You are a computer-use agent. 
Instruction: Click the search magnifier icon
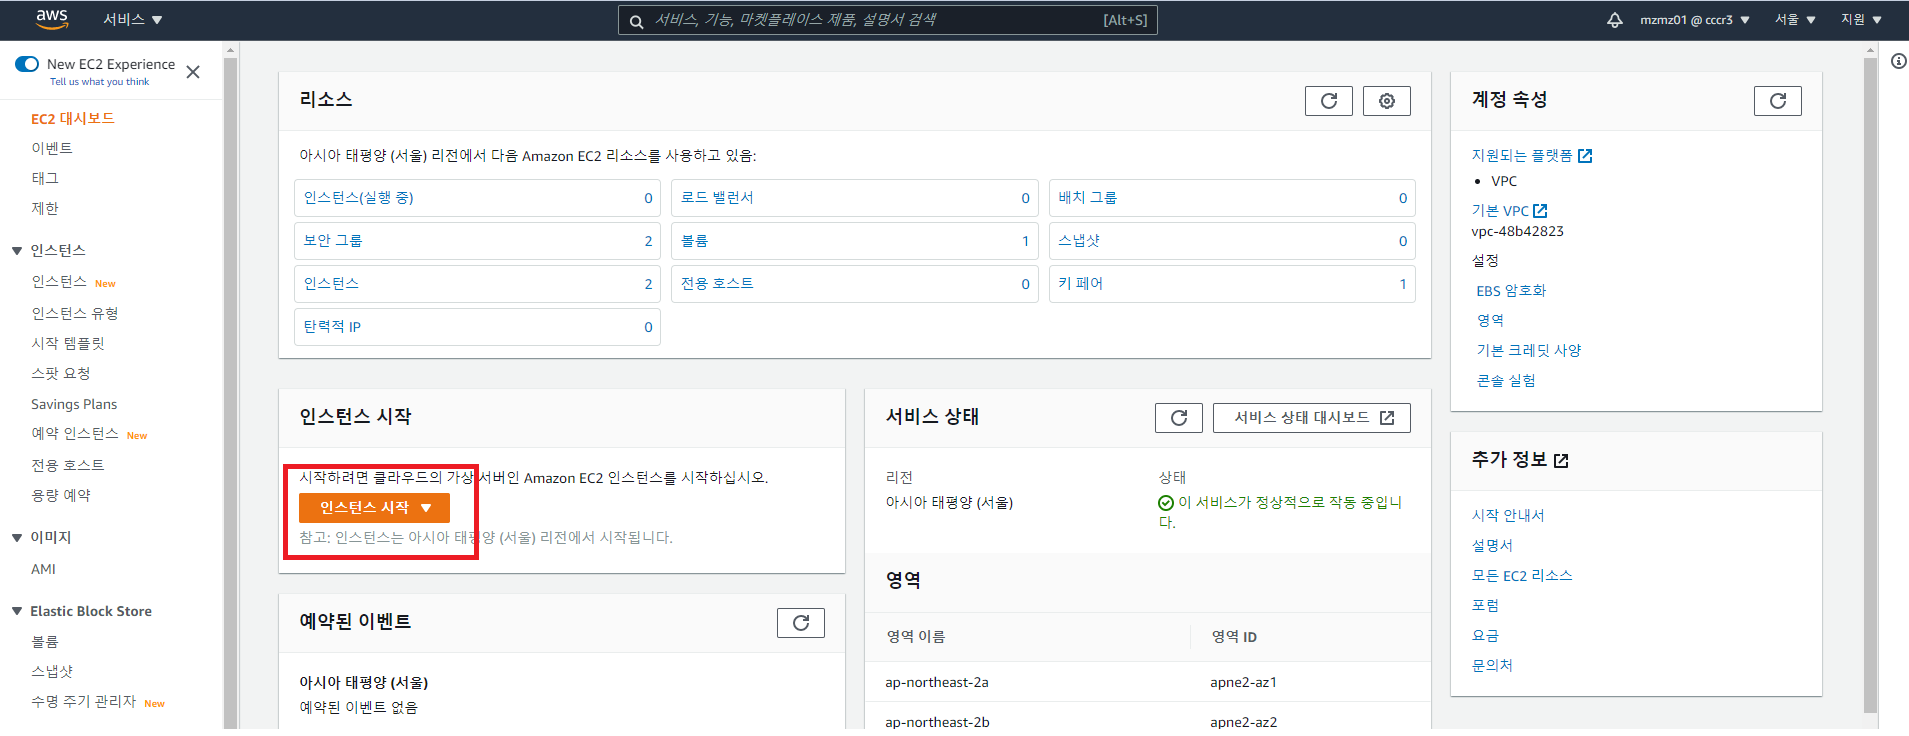click(x=636, y=21)
